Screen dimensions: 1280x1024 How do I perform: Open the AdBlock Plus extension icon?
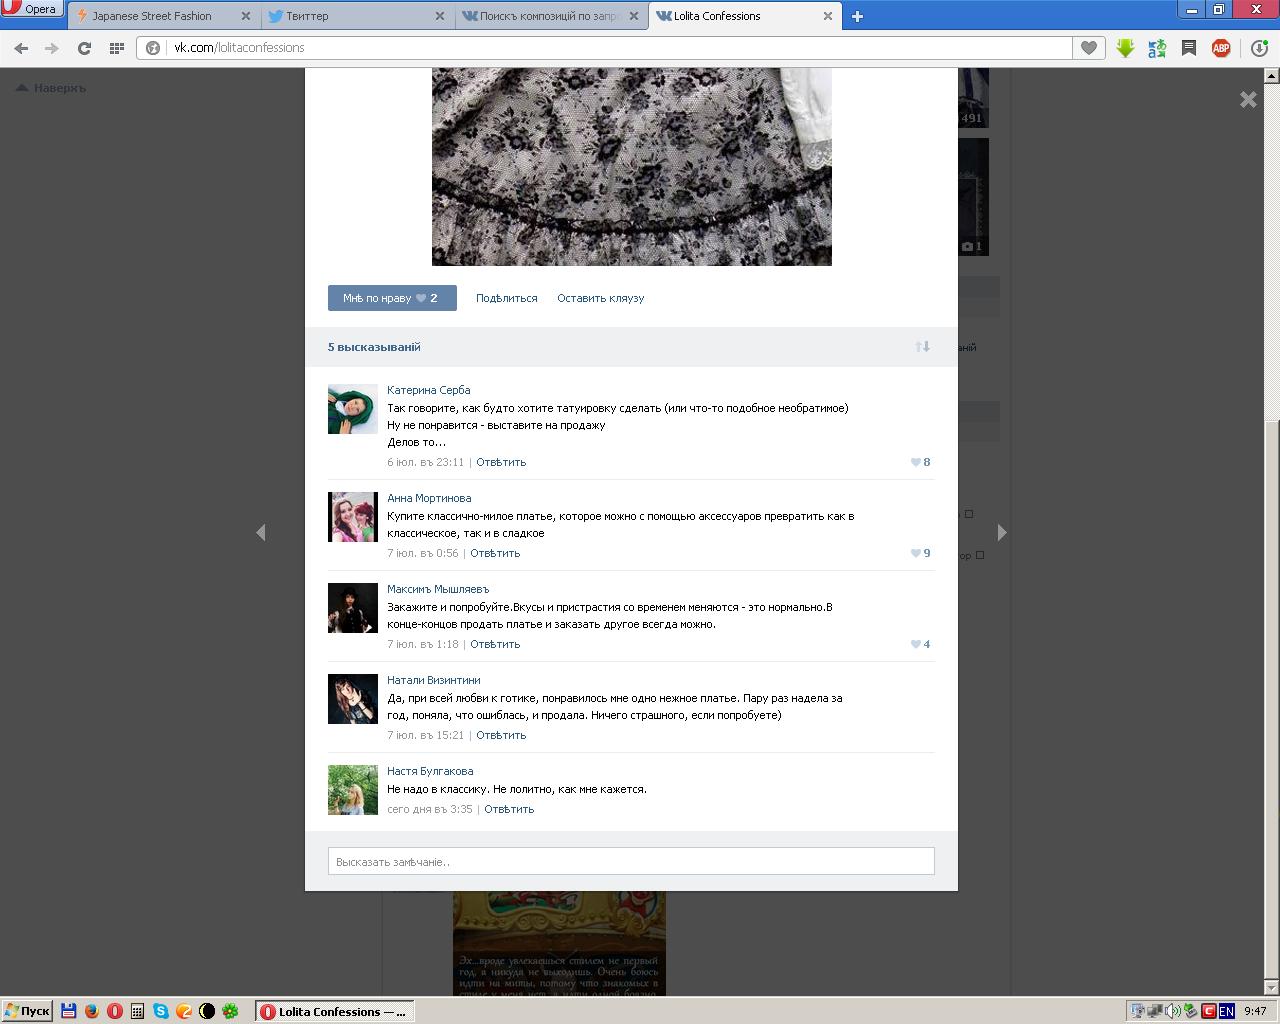[1221, 48]
